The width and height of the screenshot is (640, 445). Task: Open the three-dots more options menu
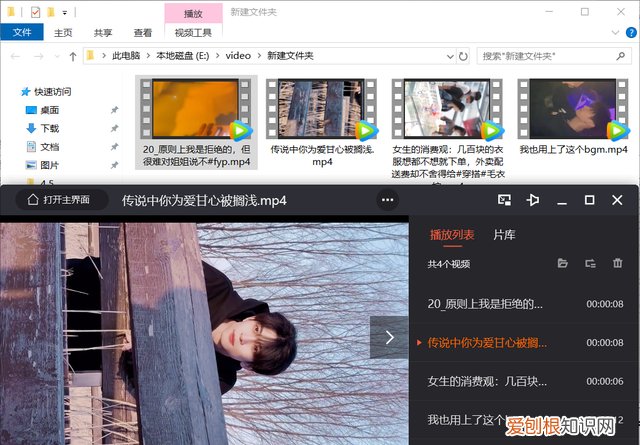387,200
